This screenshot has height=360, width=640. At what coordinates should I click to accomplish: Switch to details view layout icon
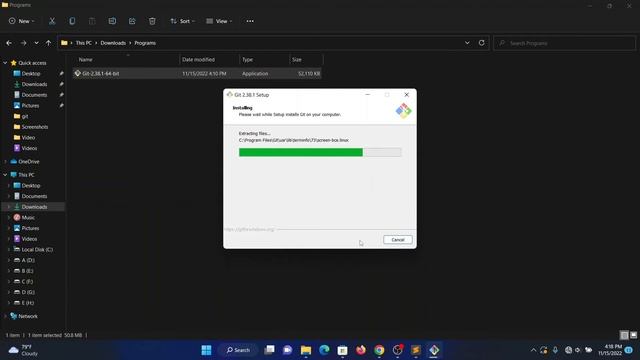pos(624,335)
